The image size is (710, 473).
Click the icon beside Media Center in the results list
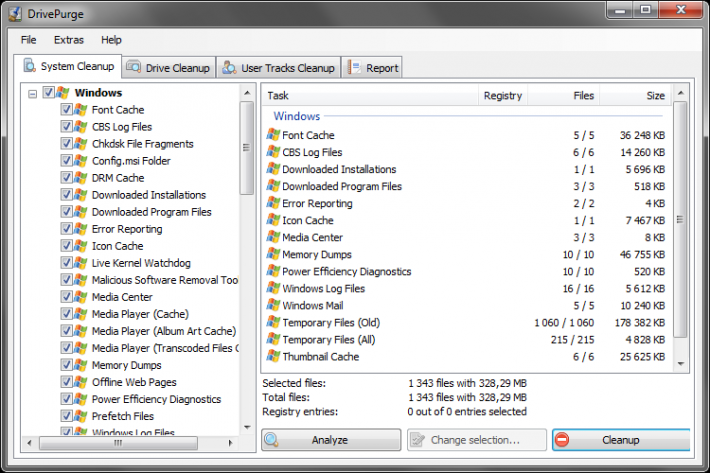click(x=273, y=237)
